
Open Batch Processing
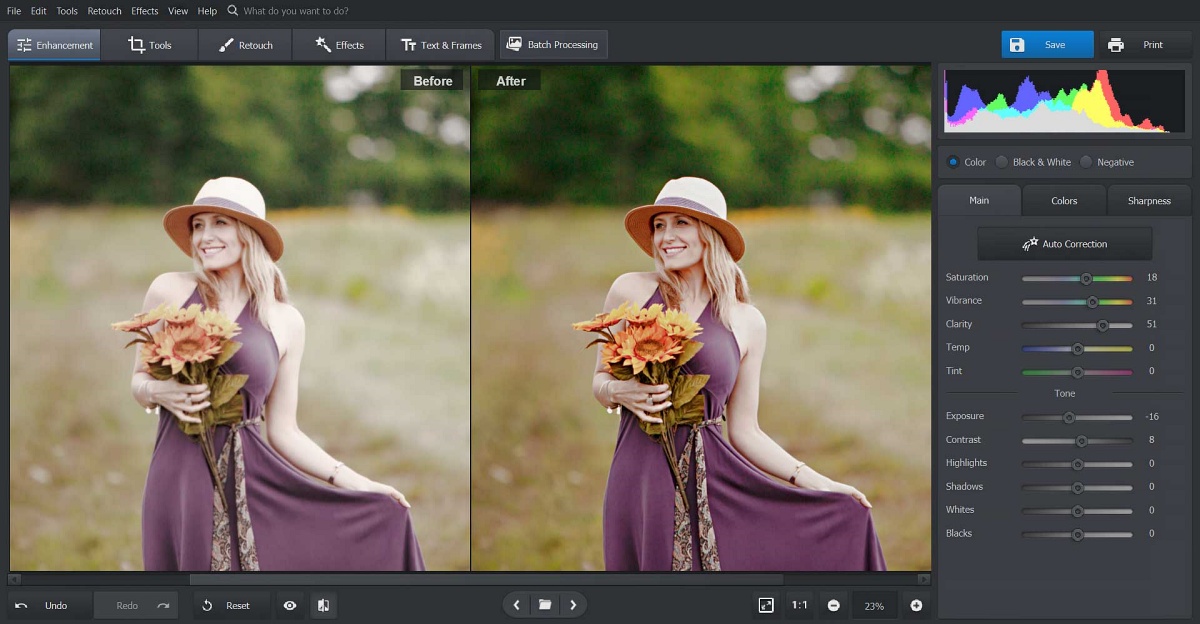[552, 44]
